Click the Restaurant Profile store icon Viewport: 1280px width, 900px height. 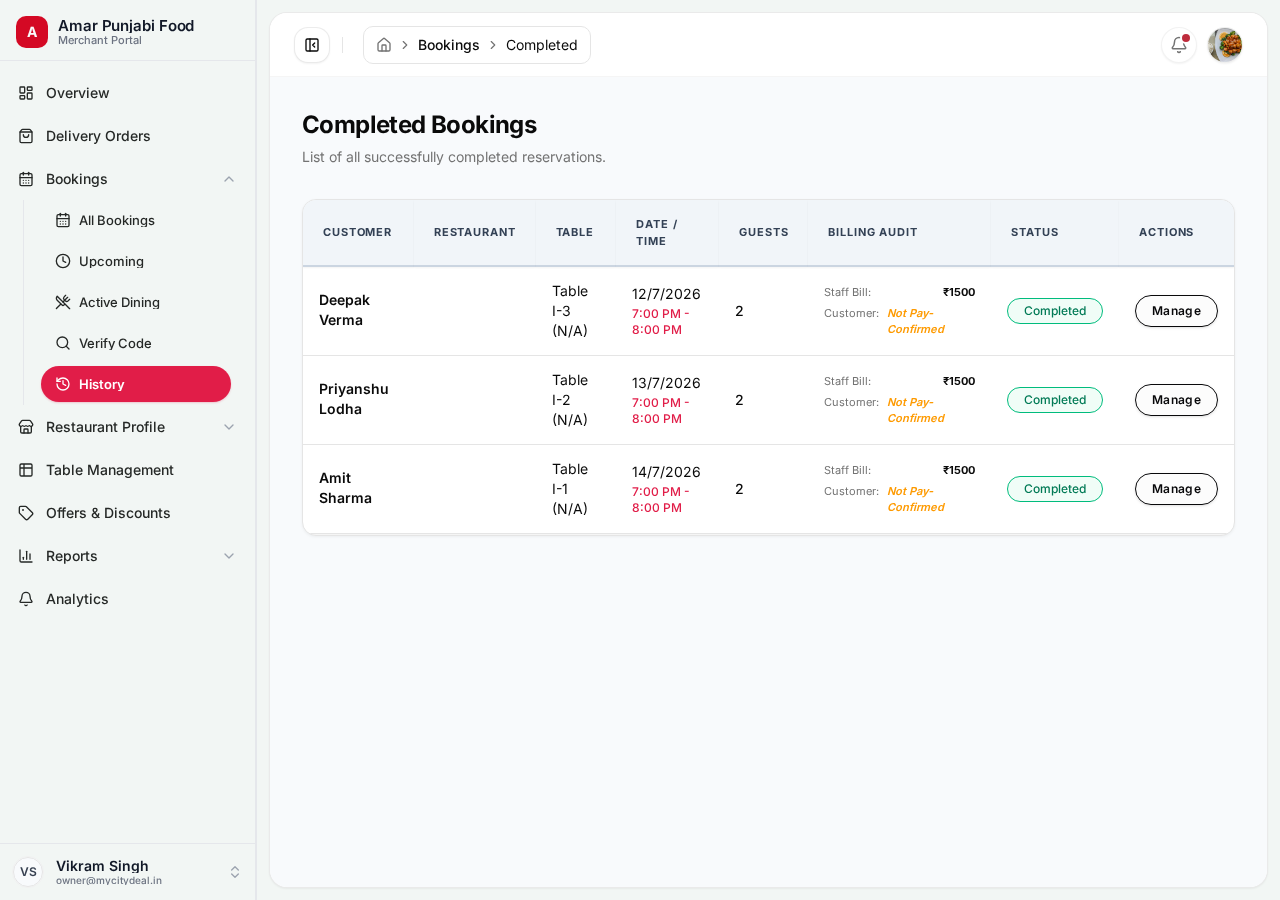(26, 427)
